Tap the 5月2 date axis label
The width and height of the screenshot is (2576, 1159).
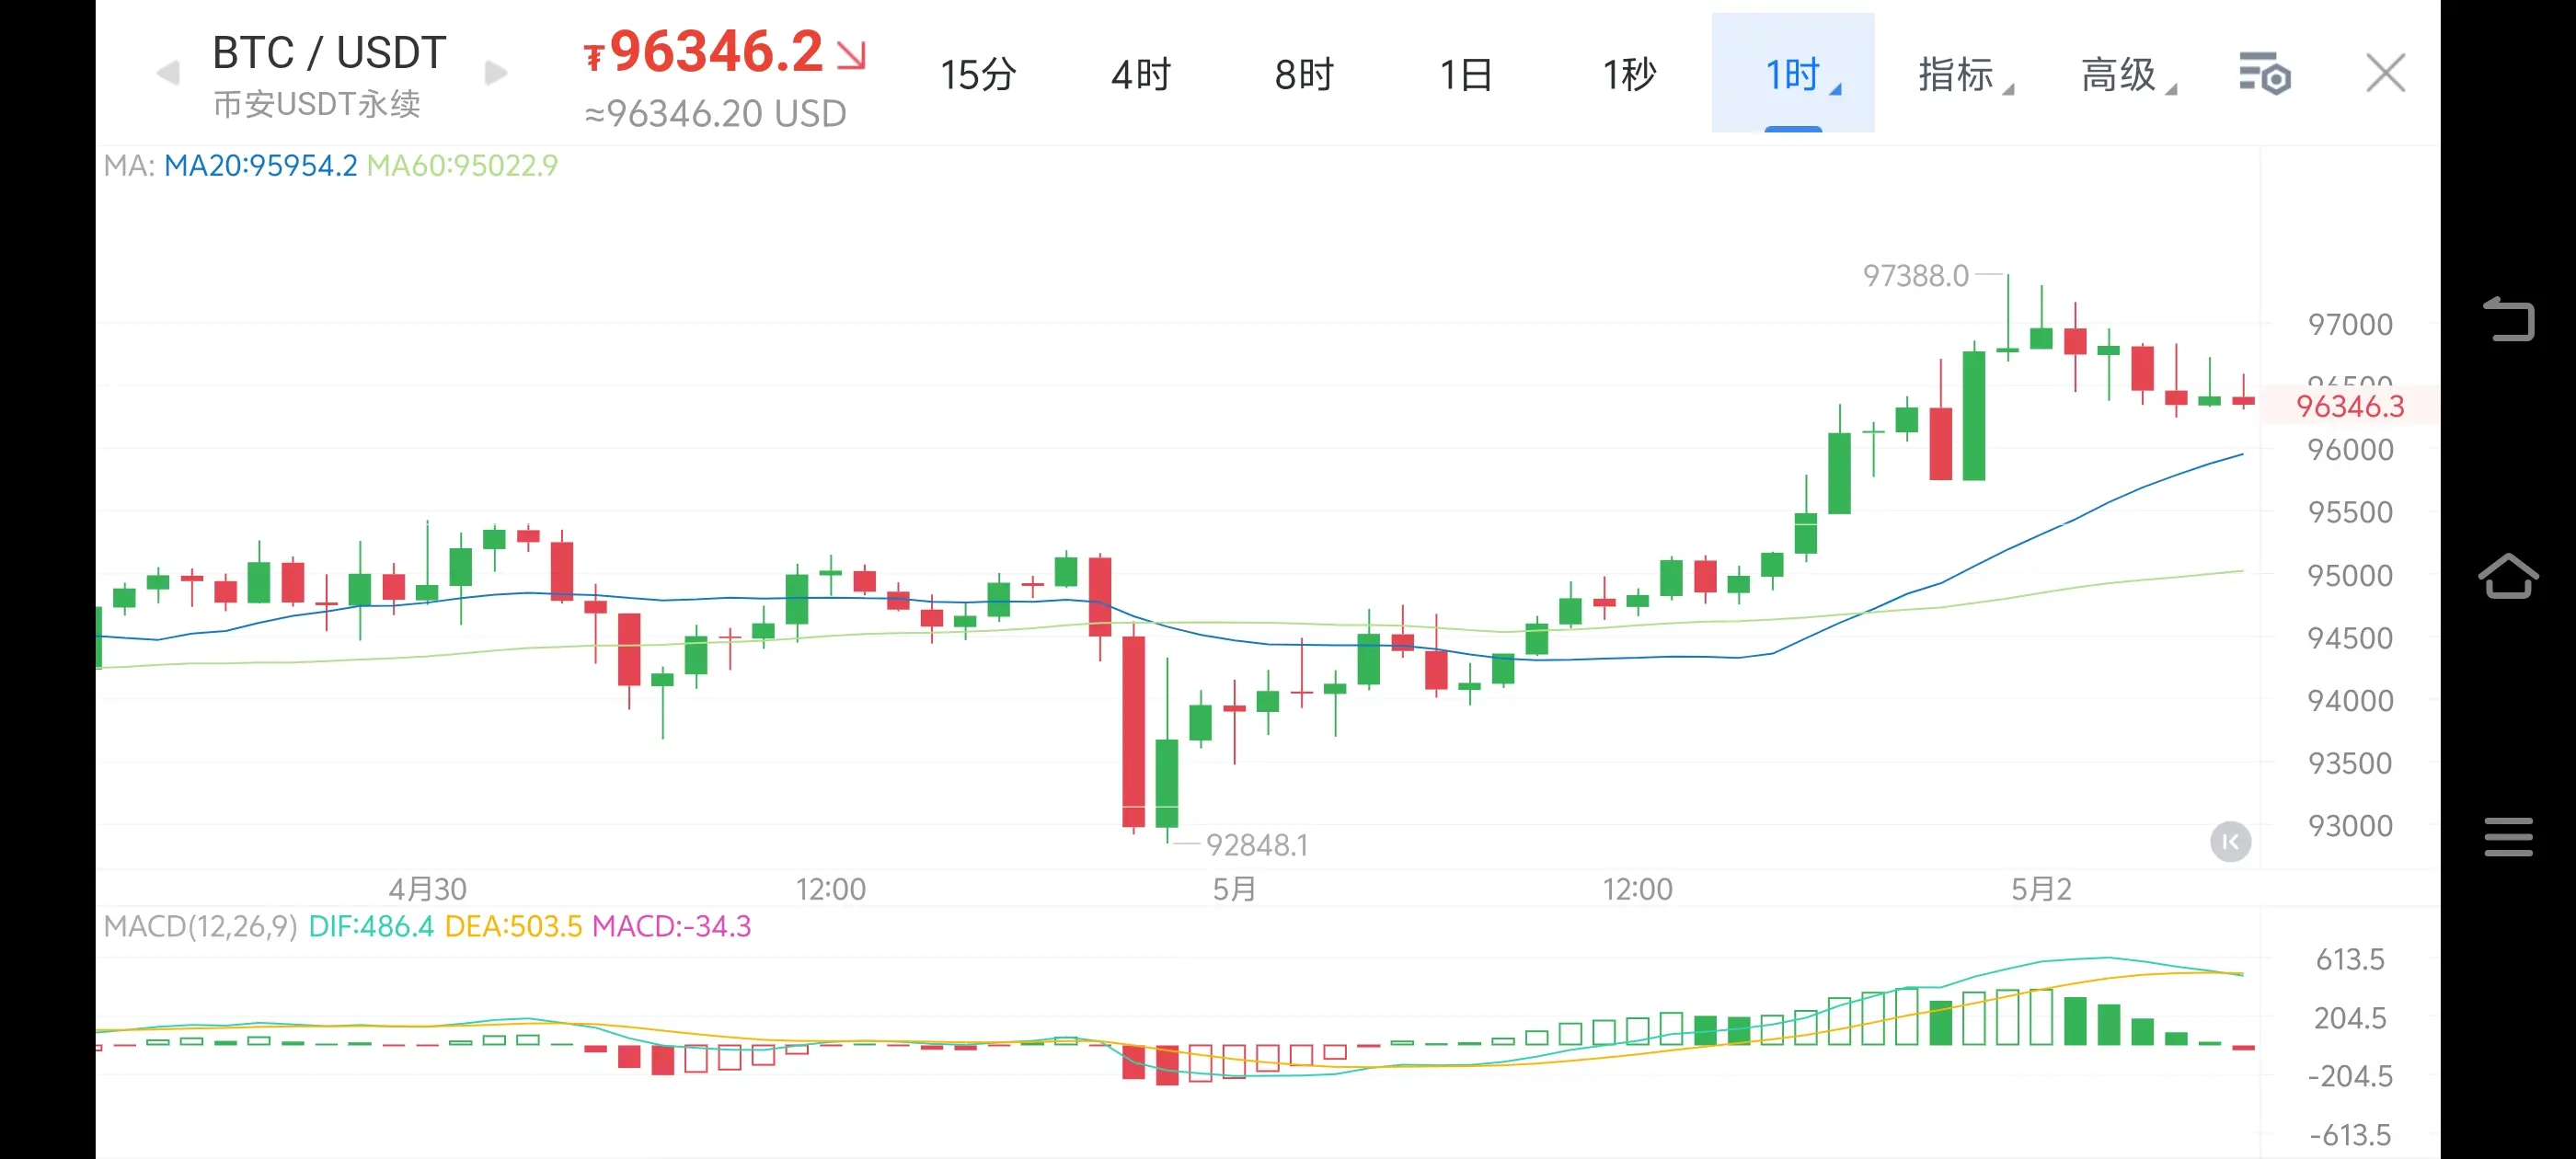(x=2041, y=889)
